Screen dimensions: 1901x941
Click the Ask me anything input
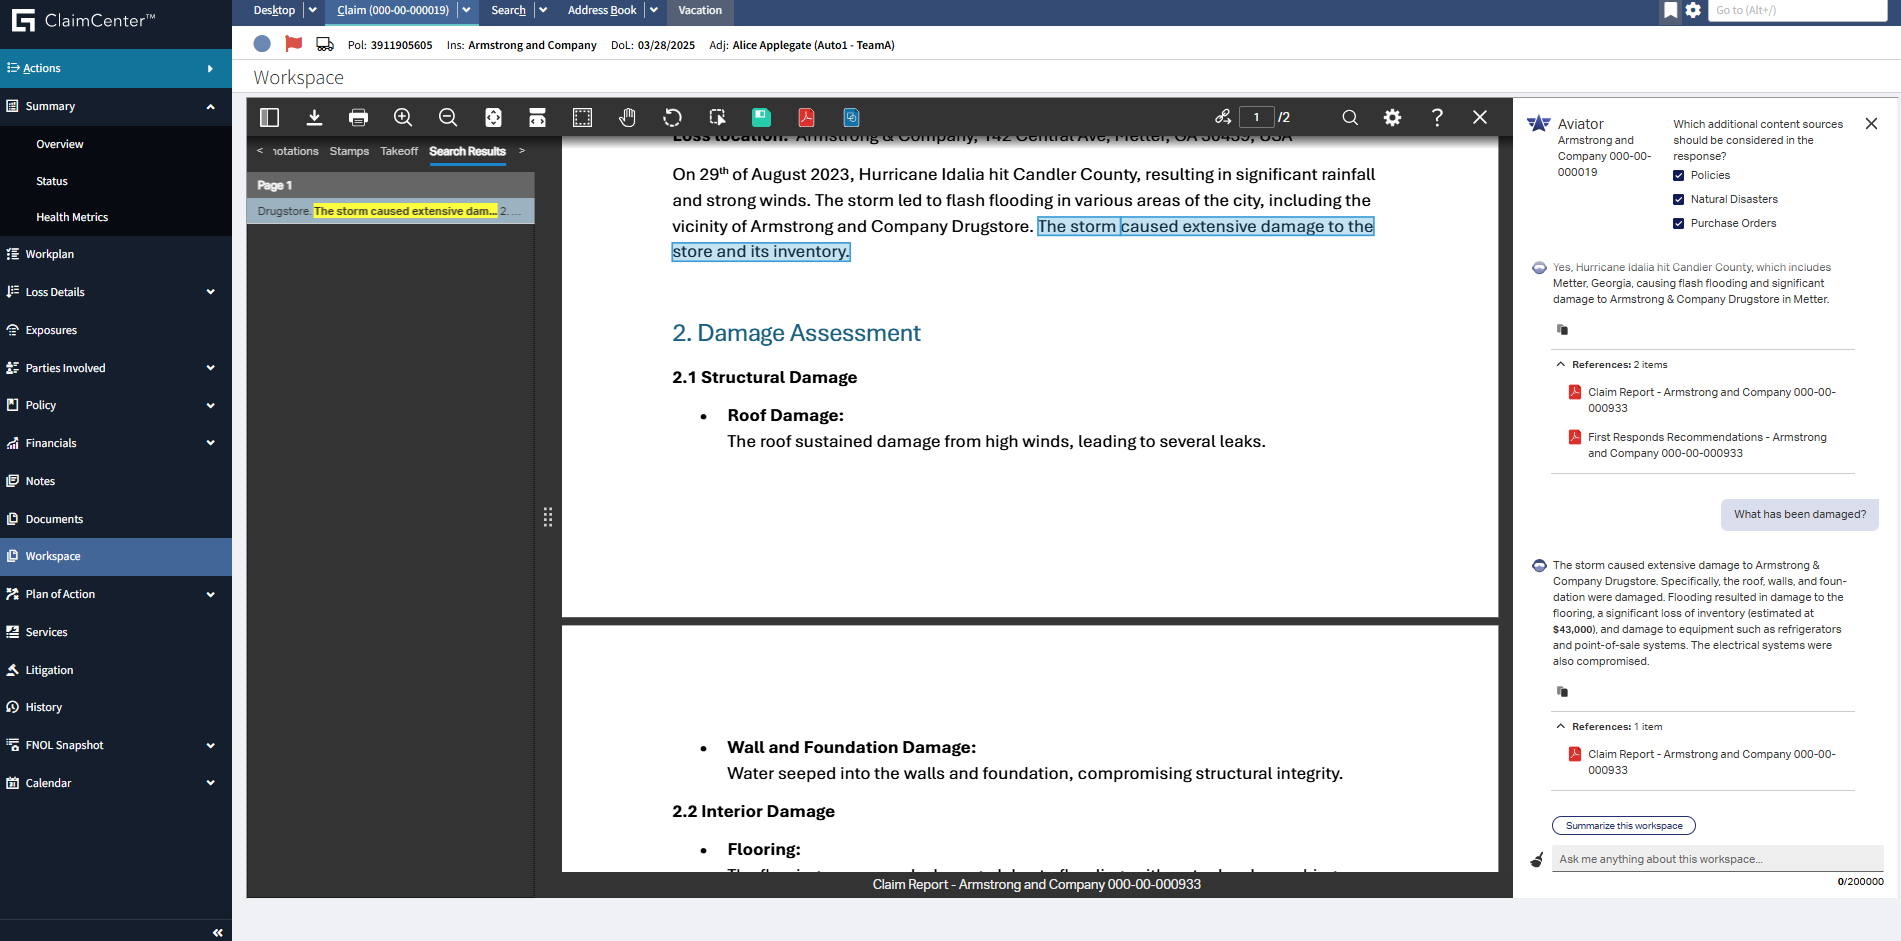(1717, 859)
